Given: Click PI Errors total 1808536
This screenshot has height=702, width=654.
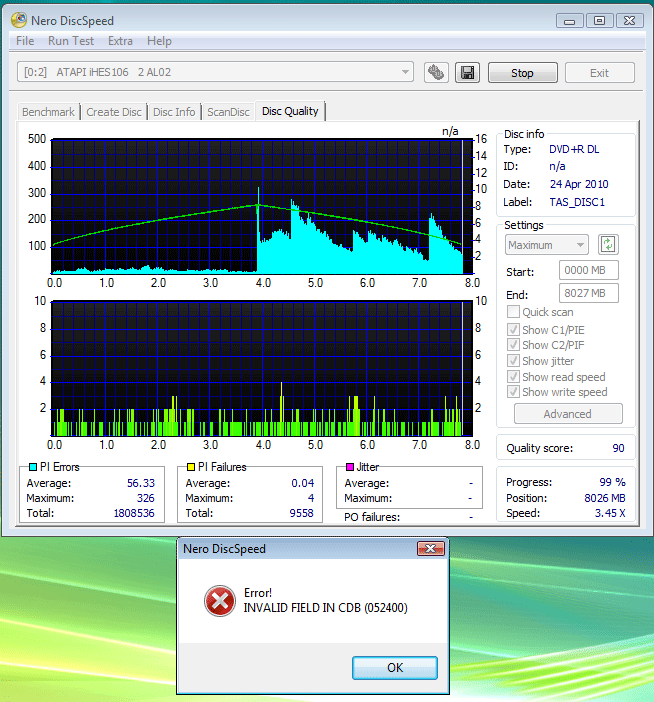Looking at the screenshot, I should tap(134, 513).
